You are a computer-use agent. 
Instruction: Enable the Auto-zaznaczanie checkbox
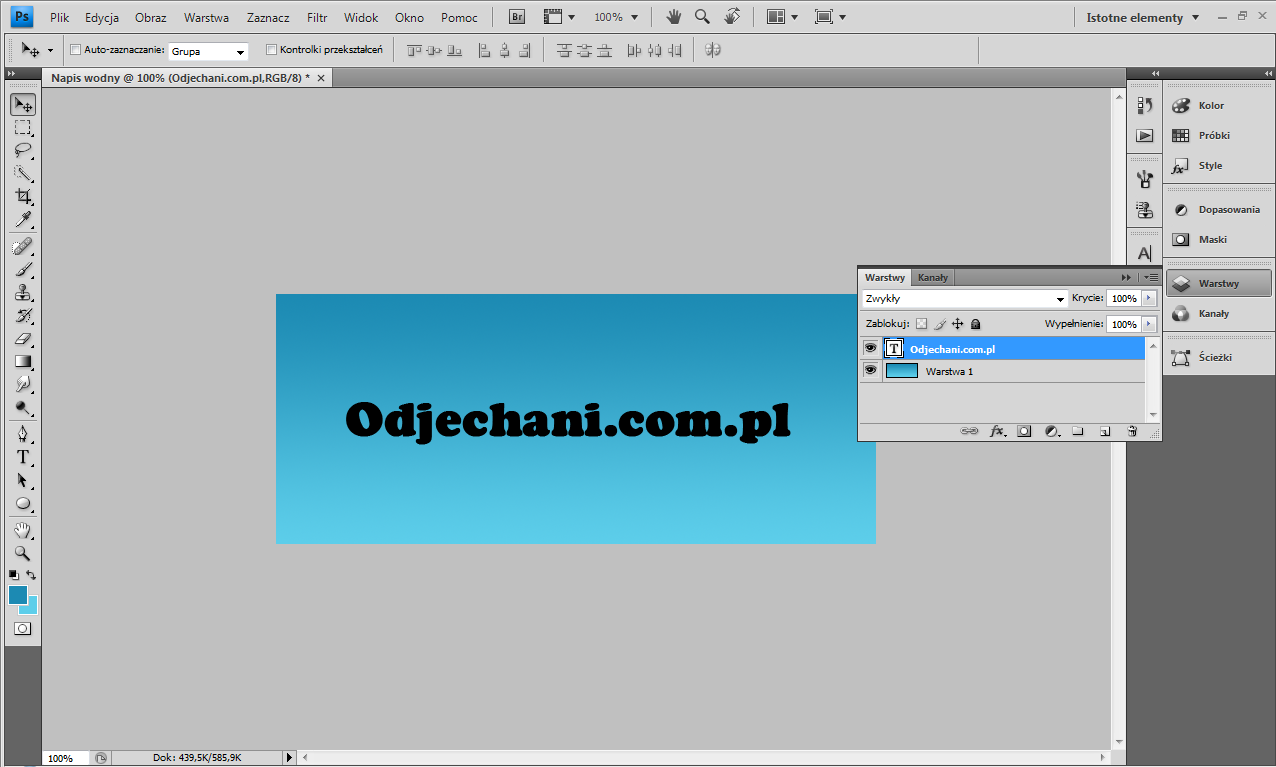(x=76, y=49)
